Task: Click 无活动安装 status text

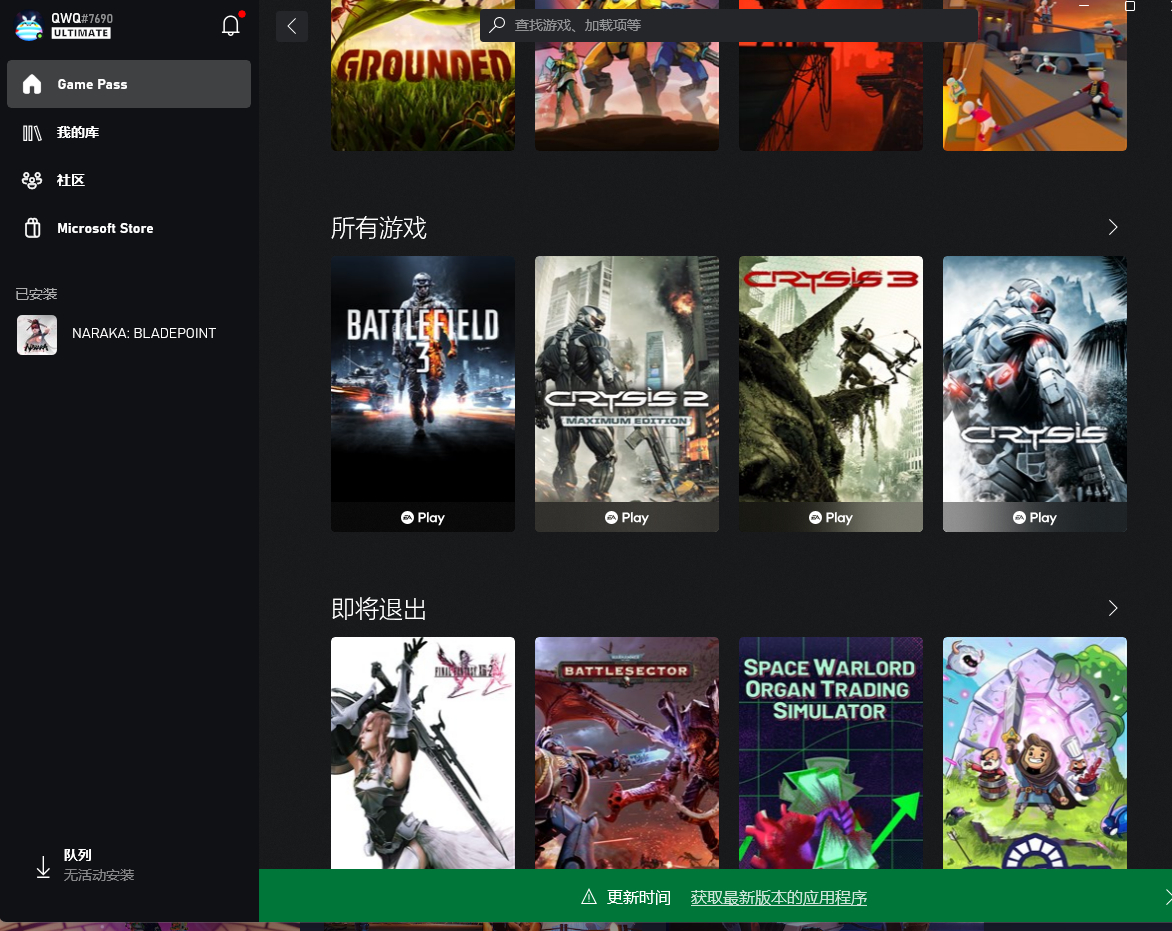Action: tap(99, 875)
